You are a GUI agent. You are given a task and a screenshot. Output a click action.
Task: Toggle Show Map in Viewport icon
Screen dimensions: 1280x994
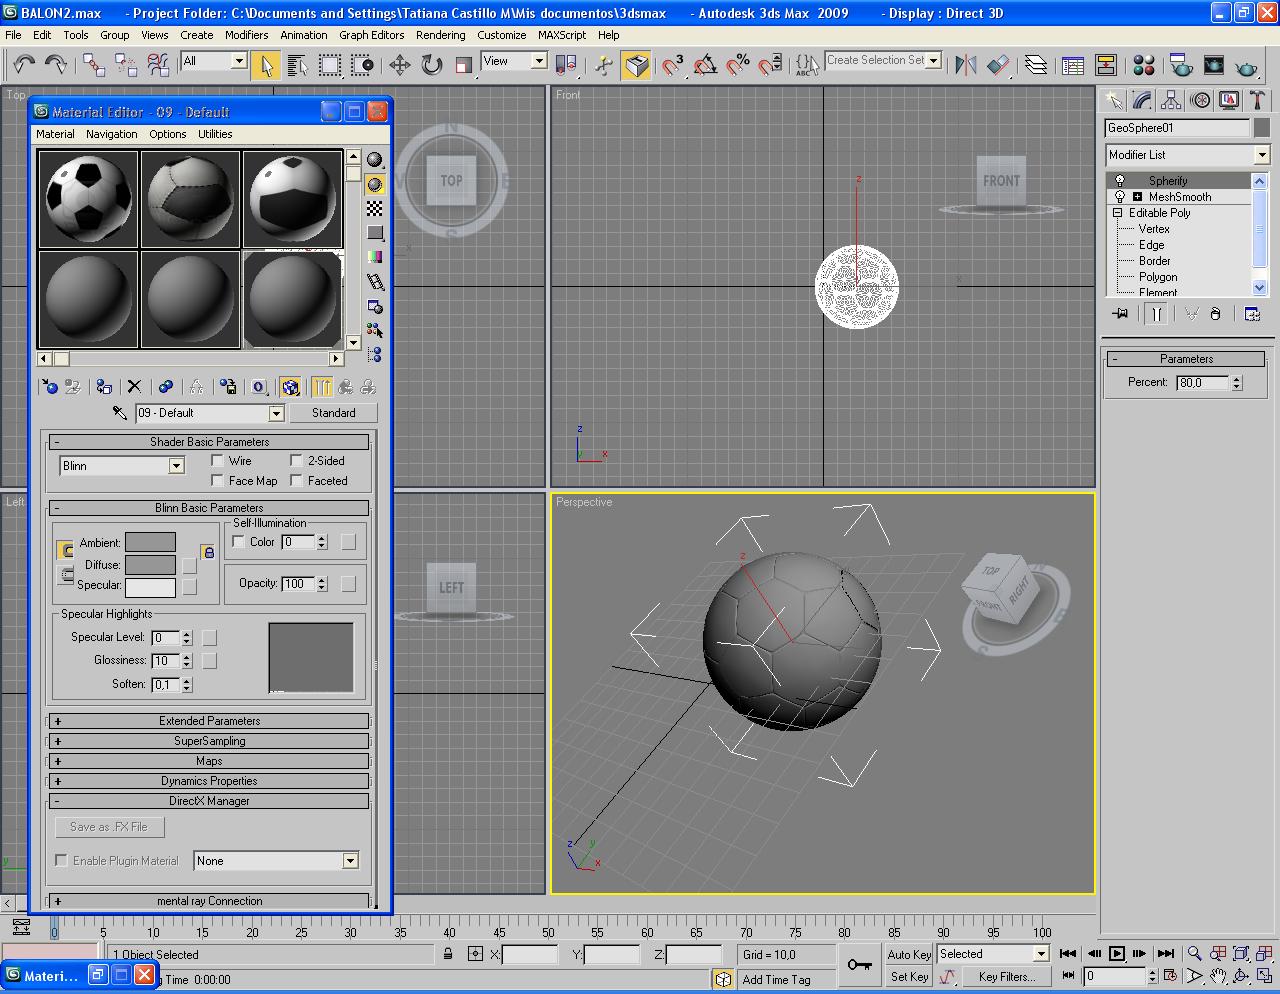290,386
